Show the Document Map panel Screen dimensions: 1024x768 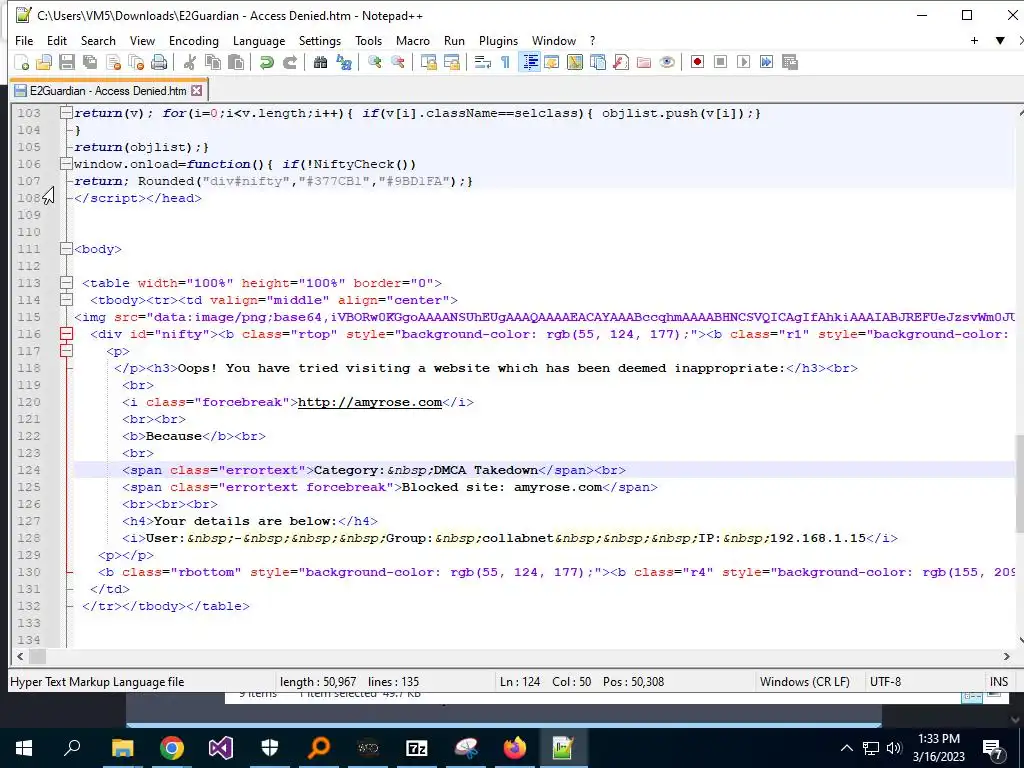(575, 62)
